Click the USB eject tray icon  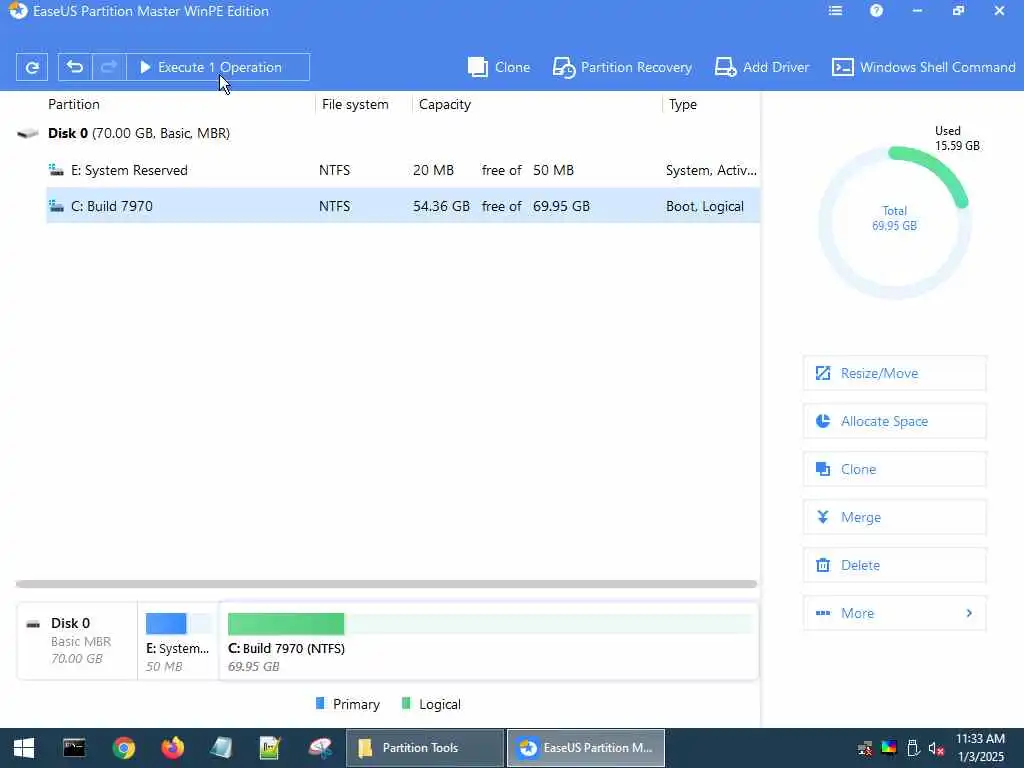913,748
